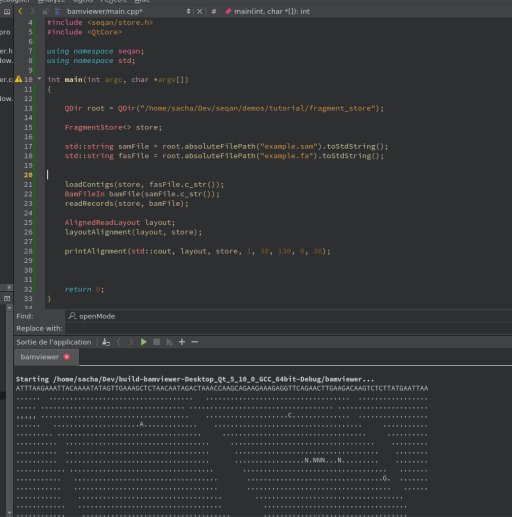Click the magnifier search options icon
512x517 pixels.
point(72,316)
